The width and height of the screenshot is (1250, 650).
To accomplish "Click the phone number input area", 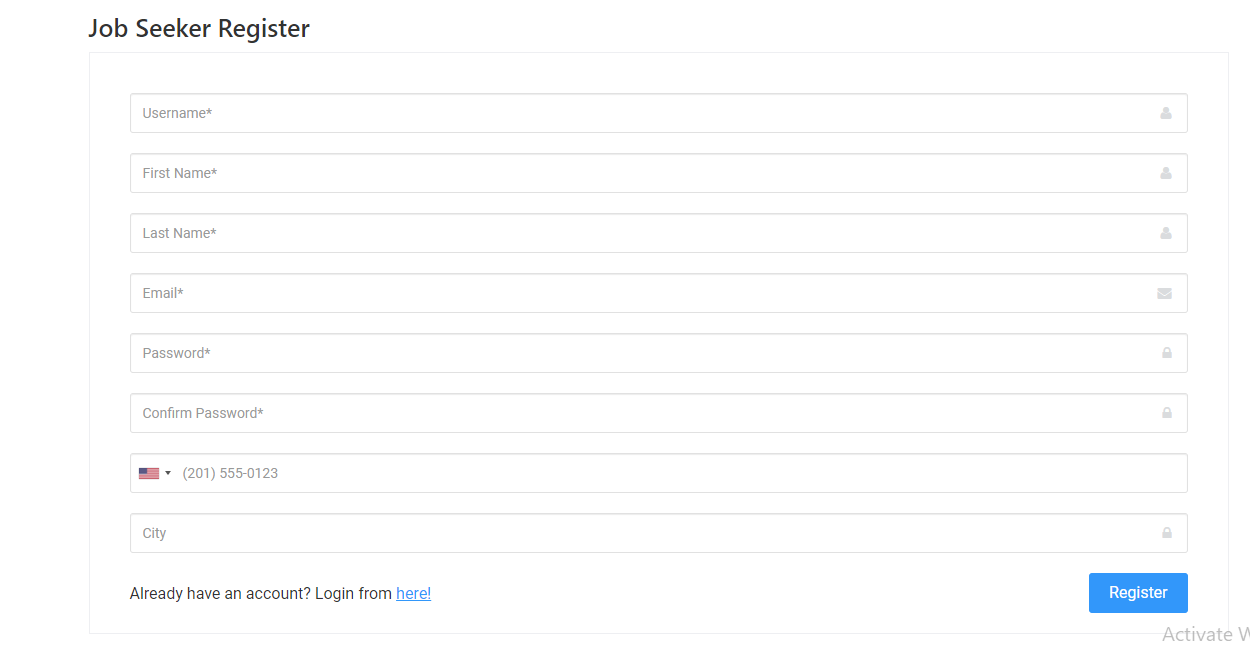I will 600,472.
